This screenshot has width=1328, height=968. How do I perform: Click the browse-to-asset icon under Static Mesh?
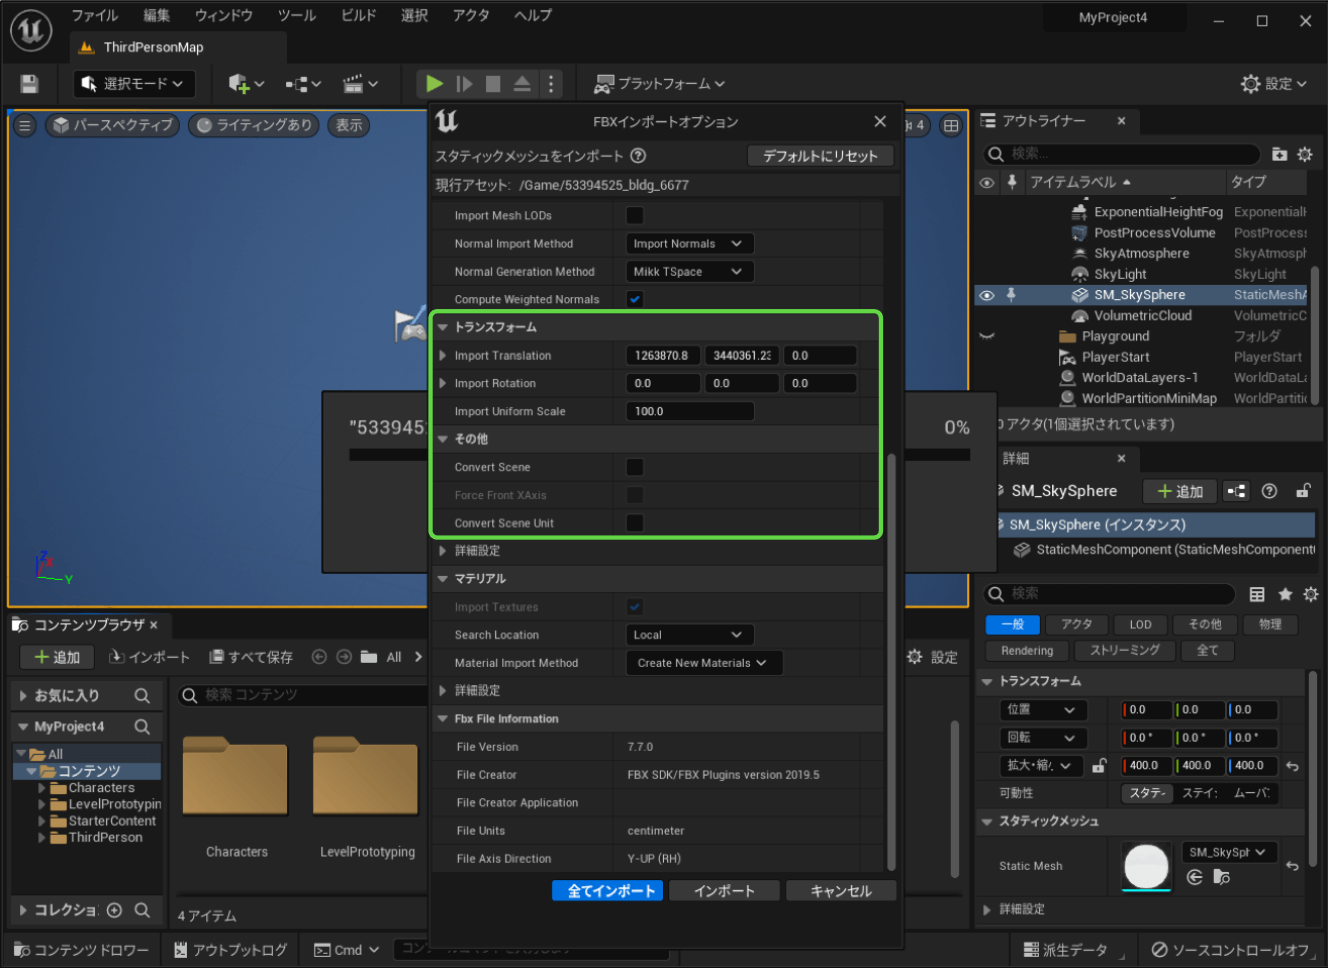click(x=1221, y=877)
